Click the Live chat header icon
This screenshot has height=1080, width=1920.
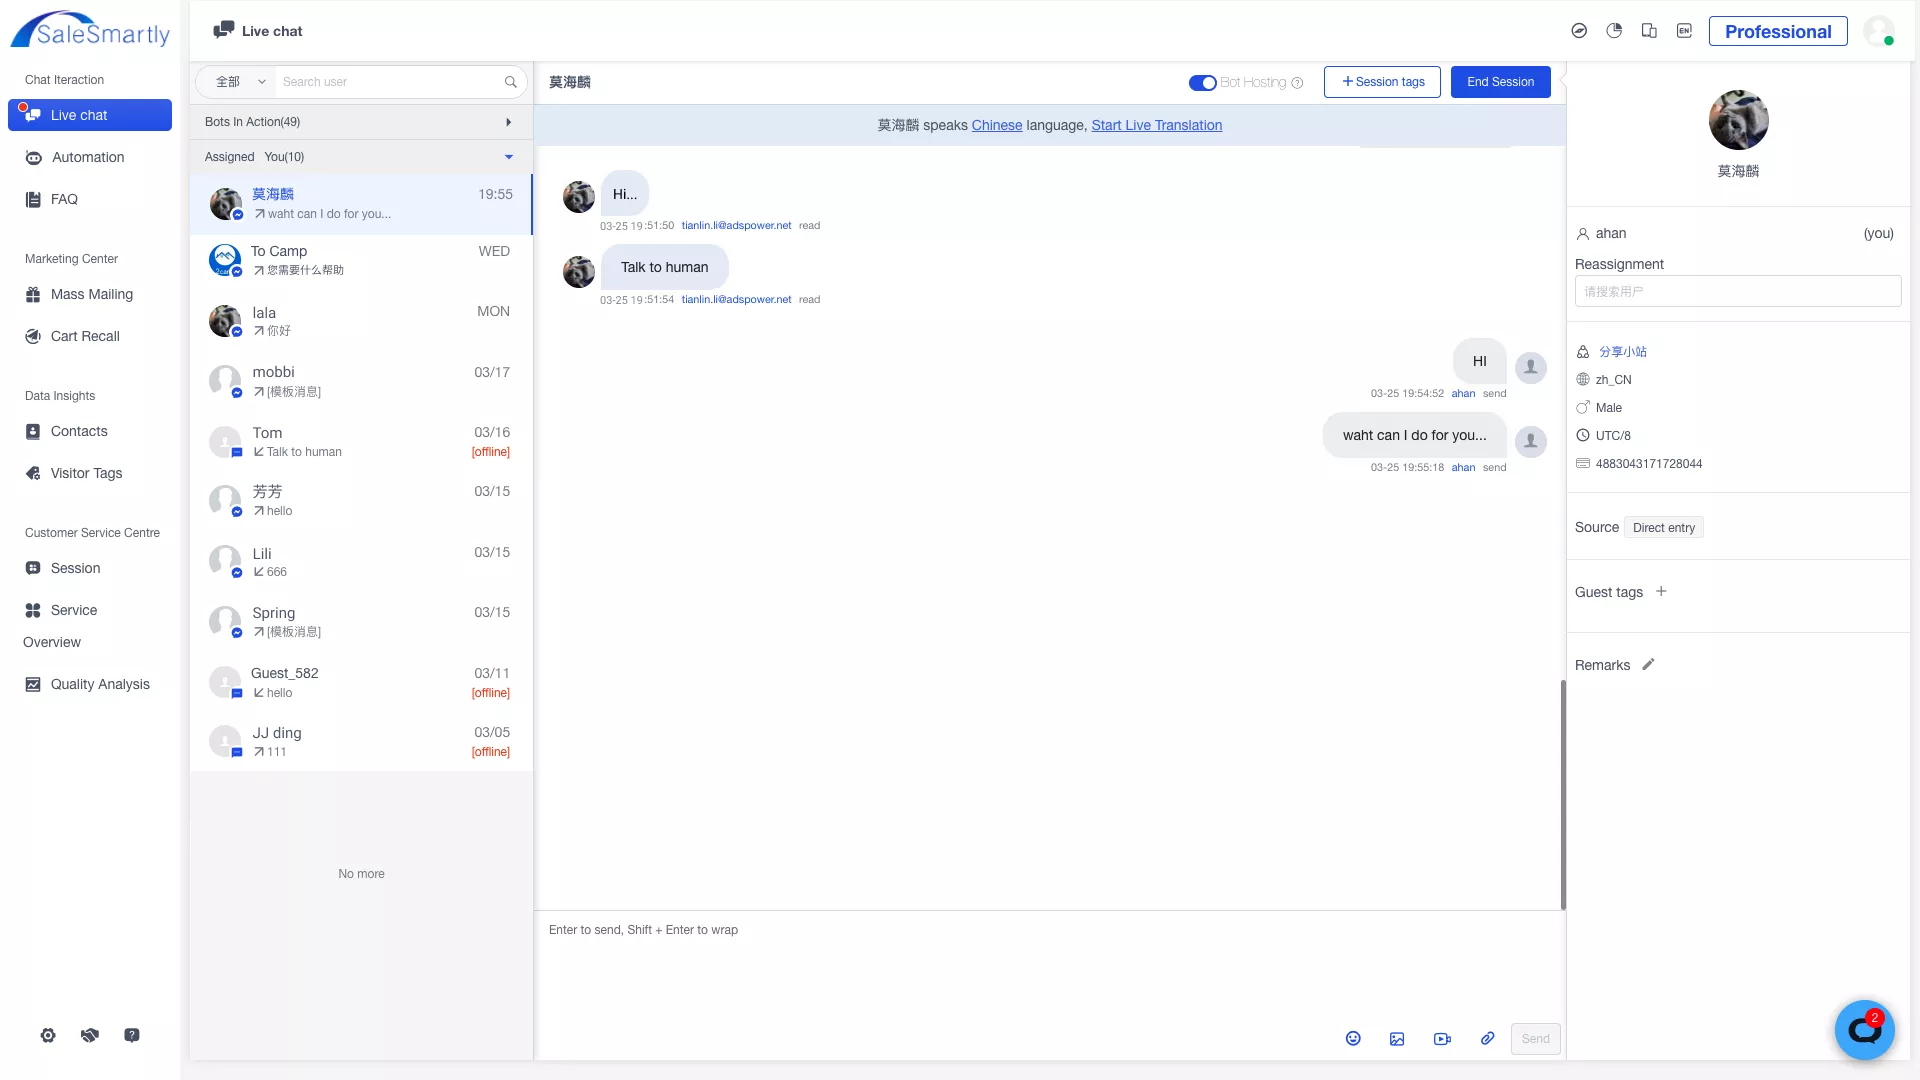click(224, 30)
